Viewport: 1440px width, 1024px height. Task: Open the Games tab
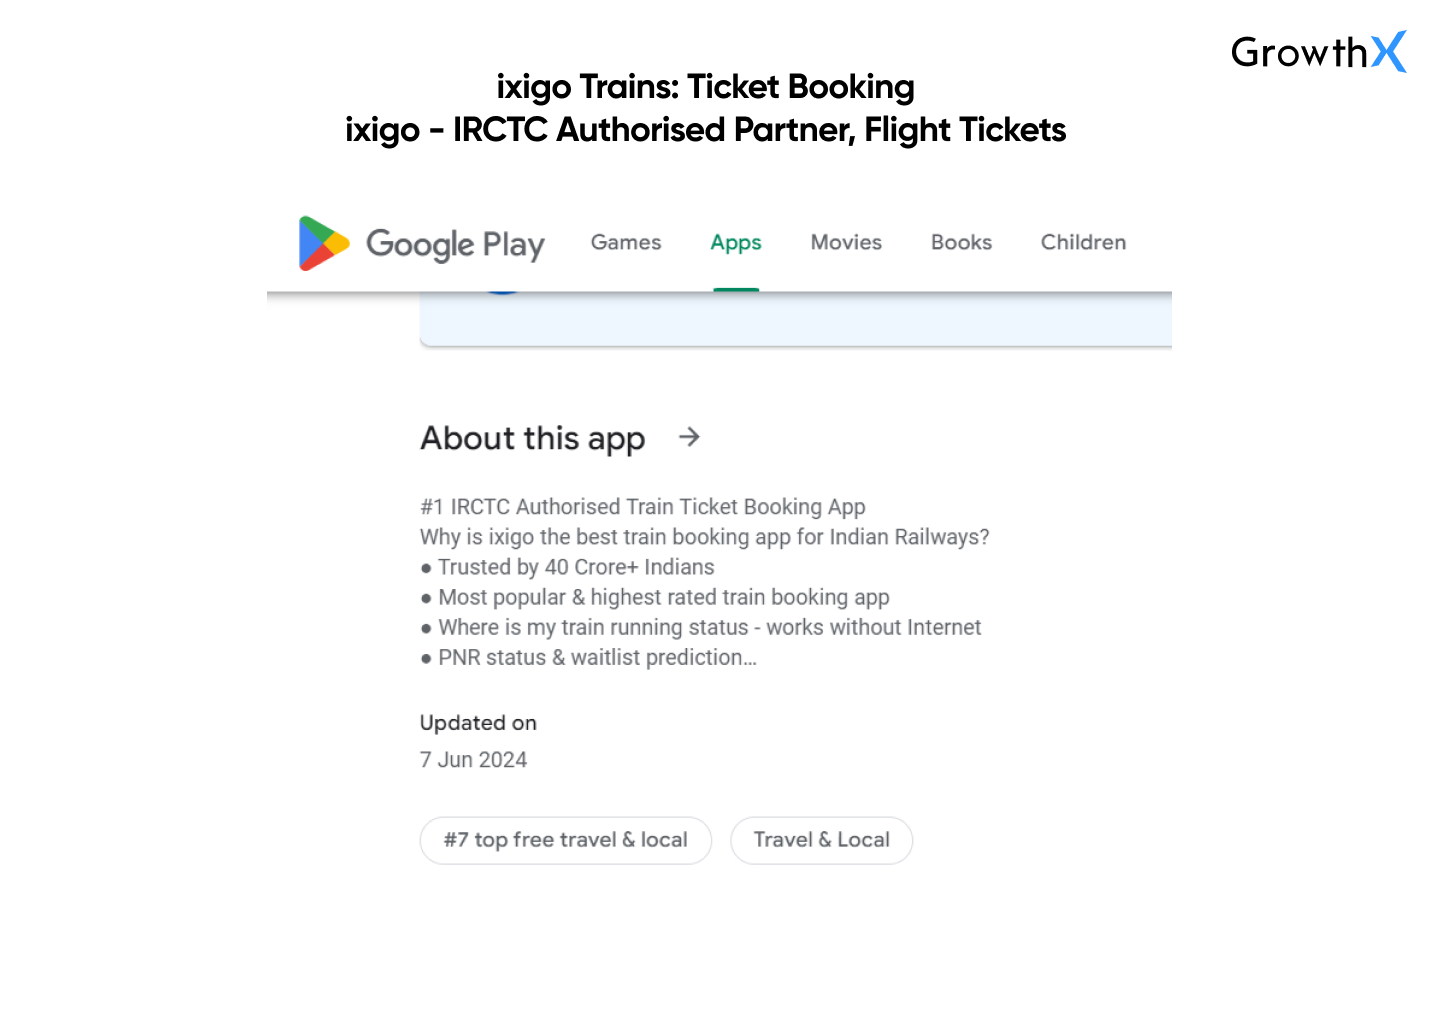click(626, 242)
